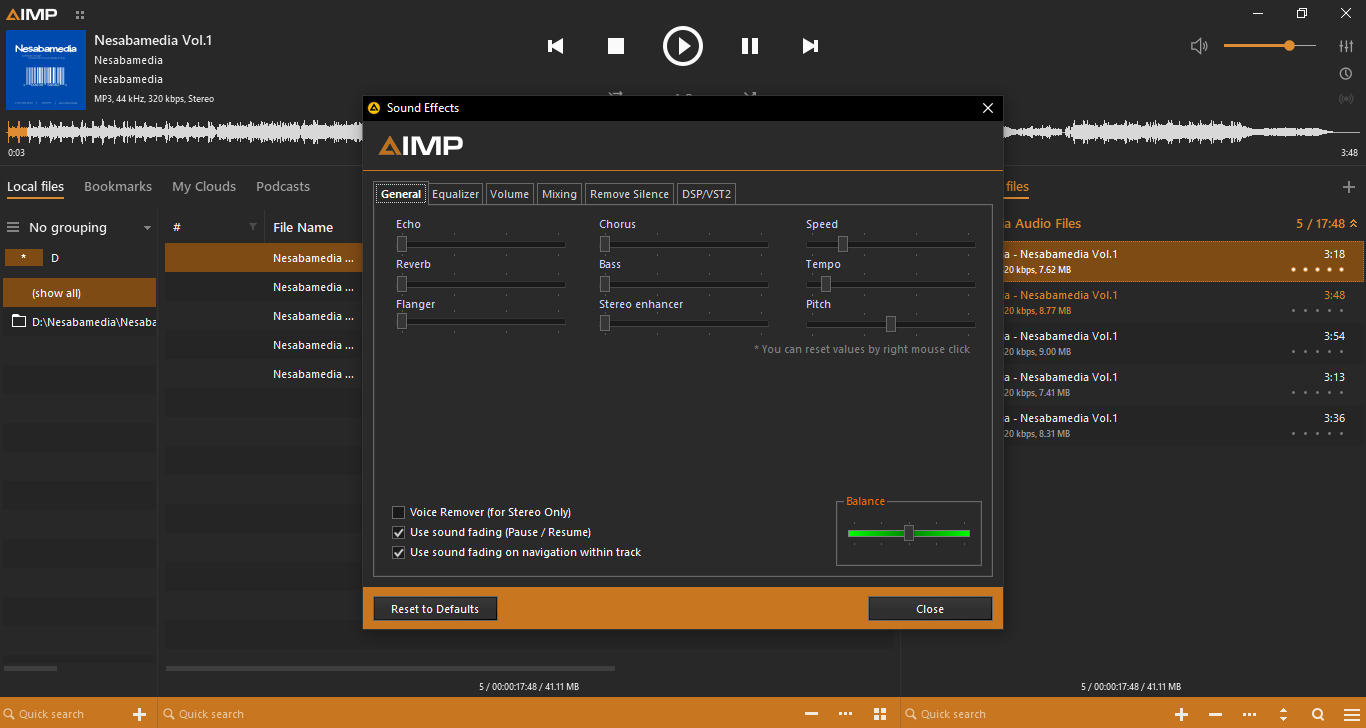Click the next track button
Image resolution: width=1366 pixels, height=728 pixels.
coord(810,46)
